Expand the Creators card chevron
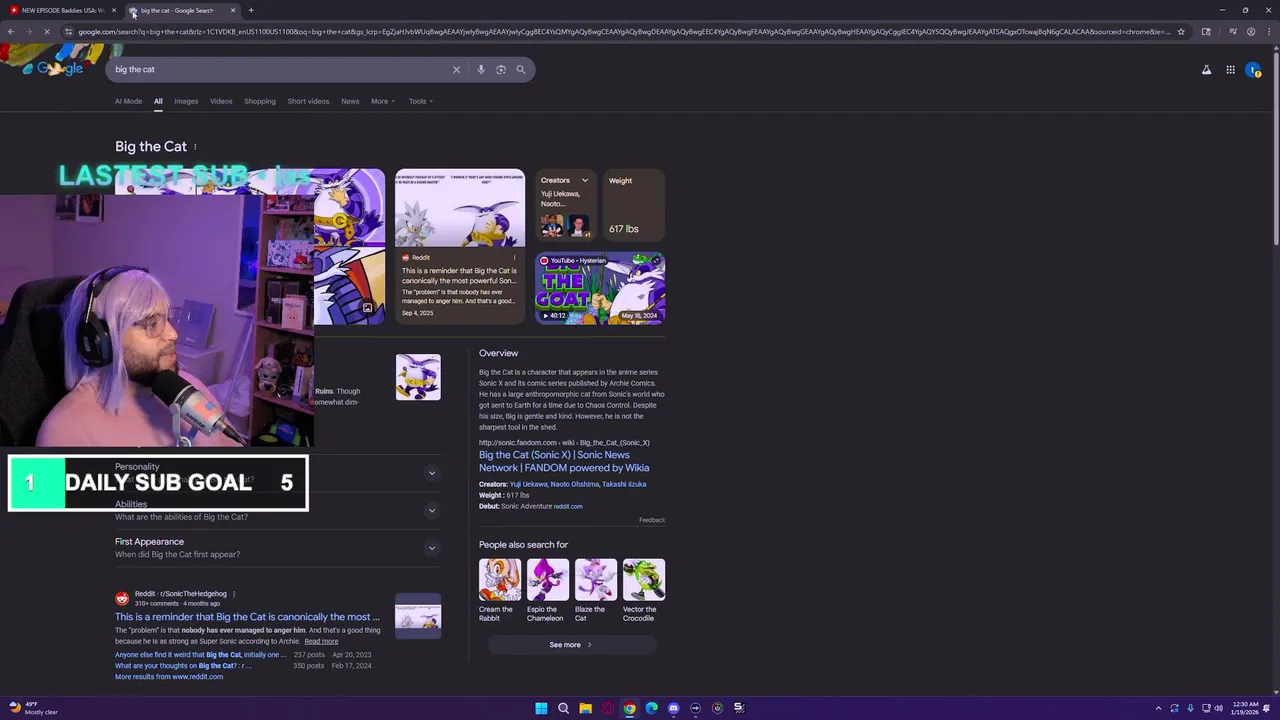 coord(585,181)
